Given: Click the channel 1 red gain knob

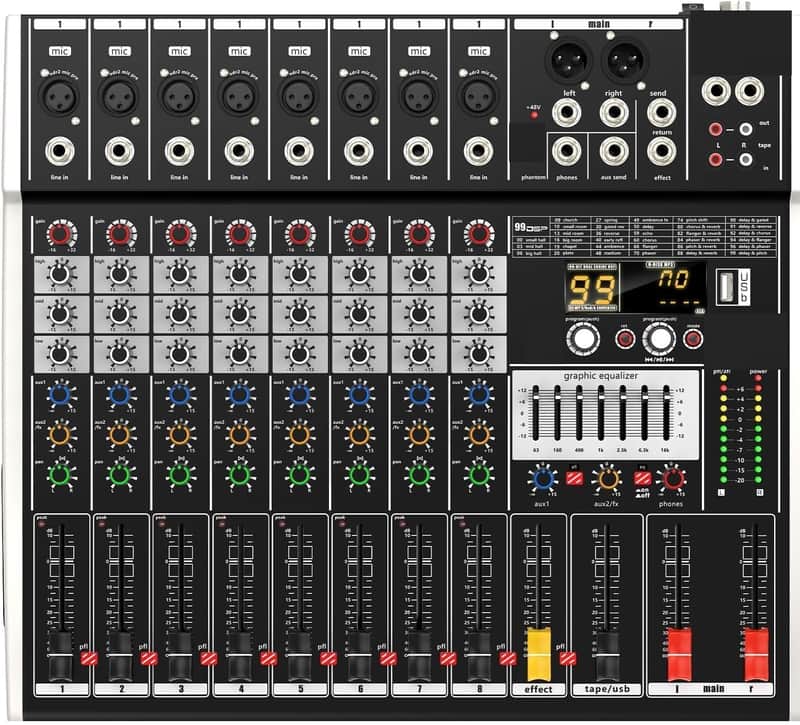Looking at the screenshot, I should tap(60, 234).
